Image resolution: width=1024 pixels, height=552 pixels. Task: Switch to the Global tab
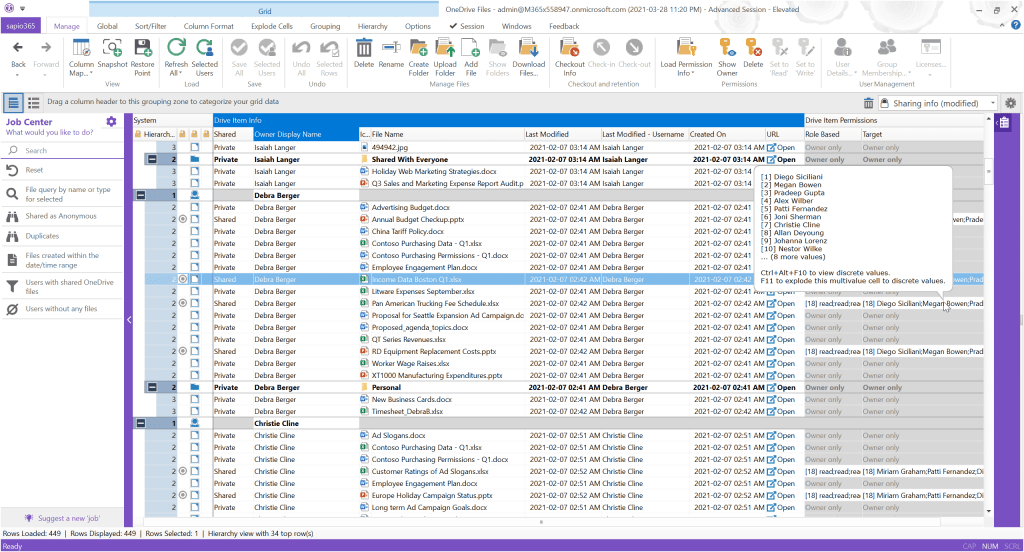(107, 26)
